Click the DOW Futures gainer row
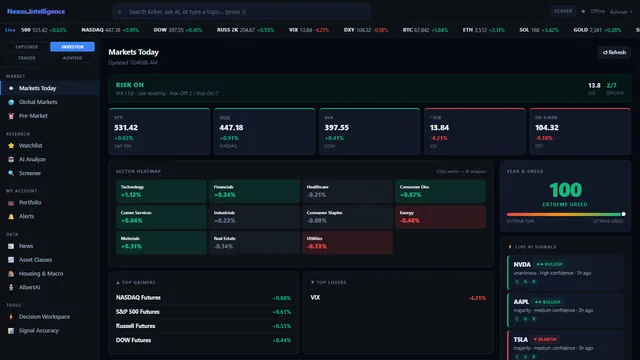Viewport: 640px width, 360px height. tap(203, 340)
